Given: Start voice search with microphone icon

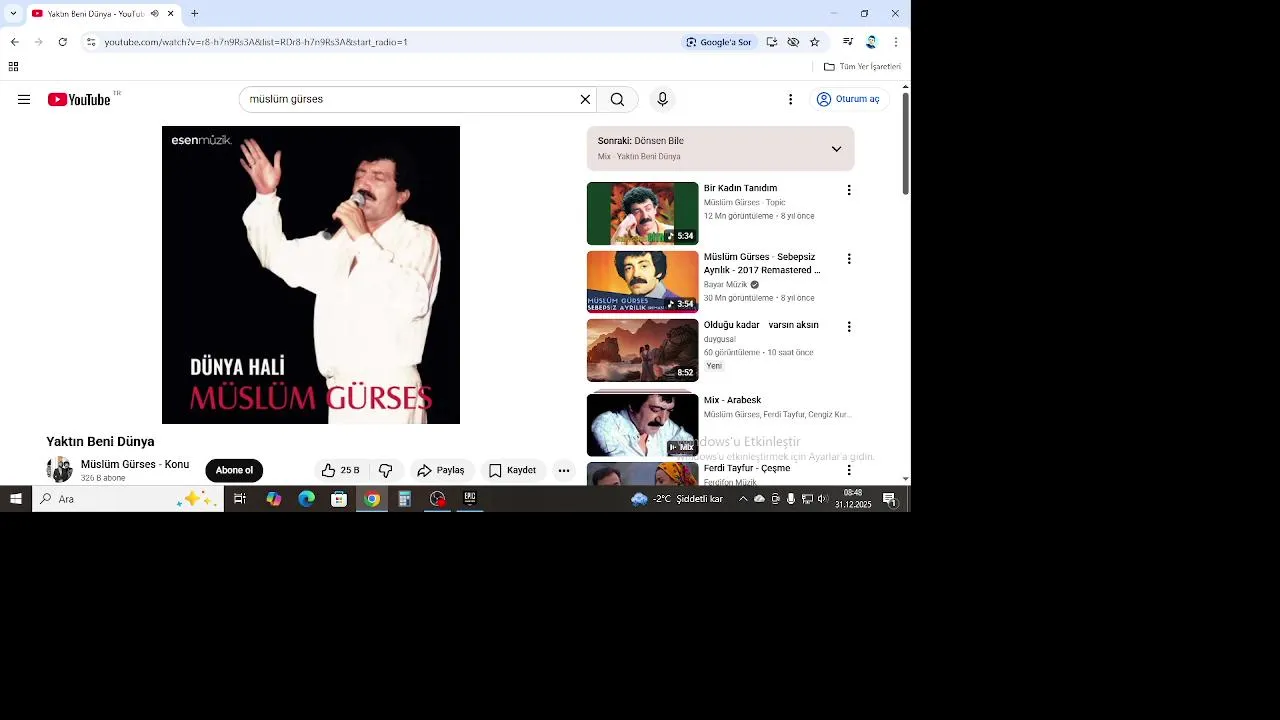Looking at the screenshot, I should (x=662, y=99).
